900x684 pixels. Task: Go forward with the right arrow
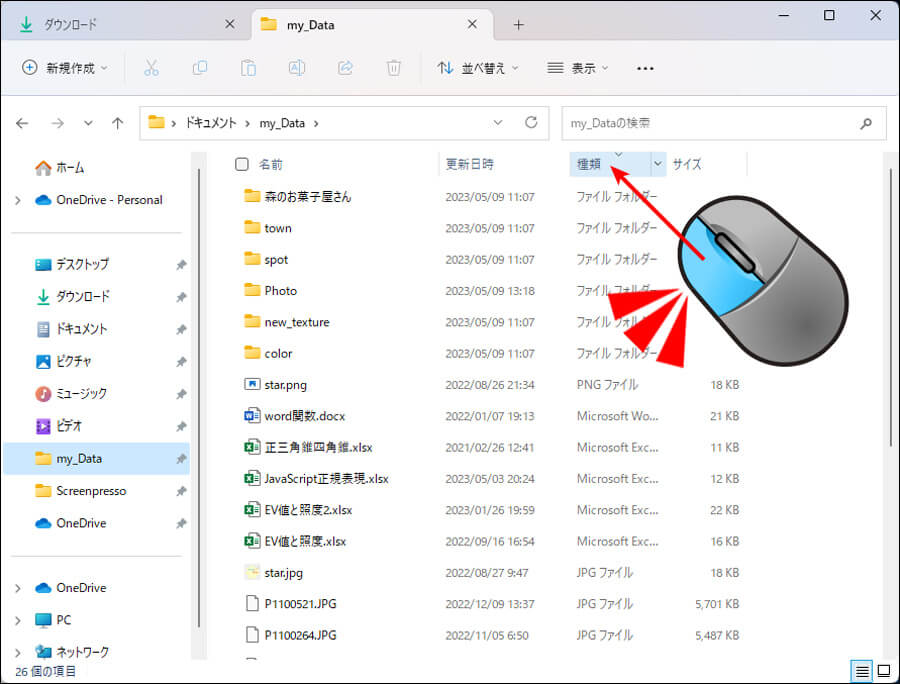click(x=57, y=123)
